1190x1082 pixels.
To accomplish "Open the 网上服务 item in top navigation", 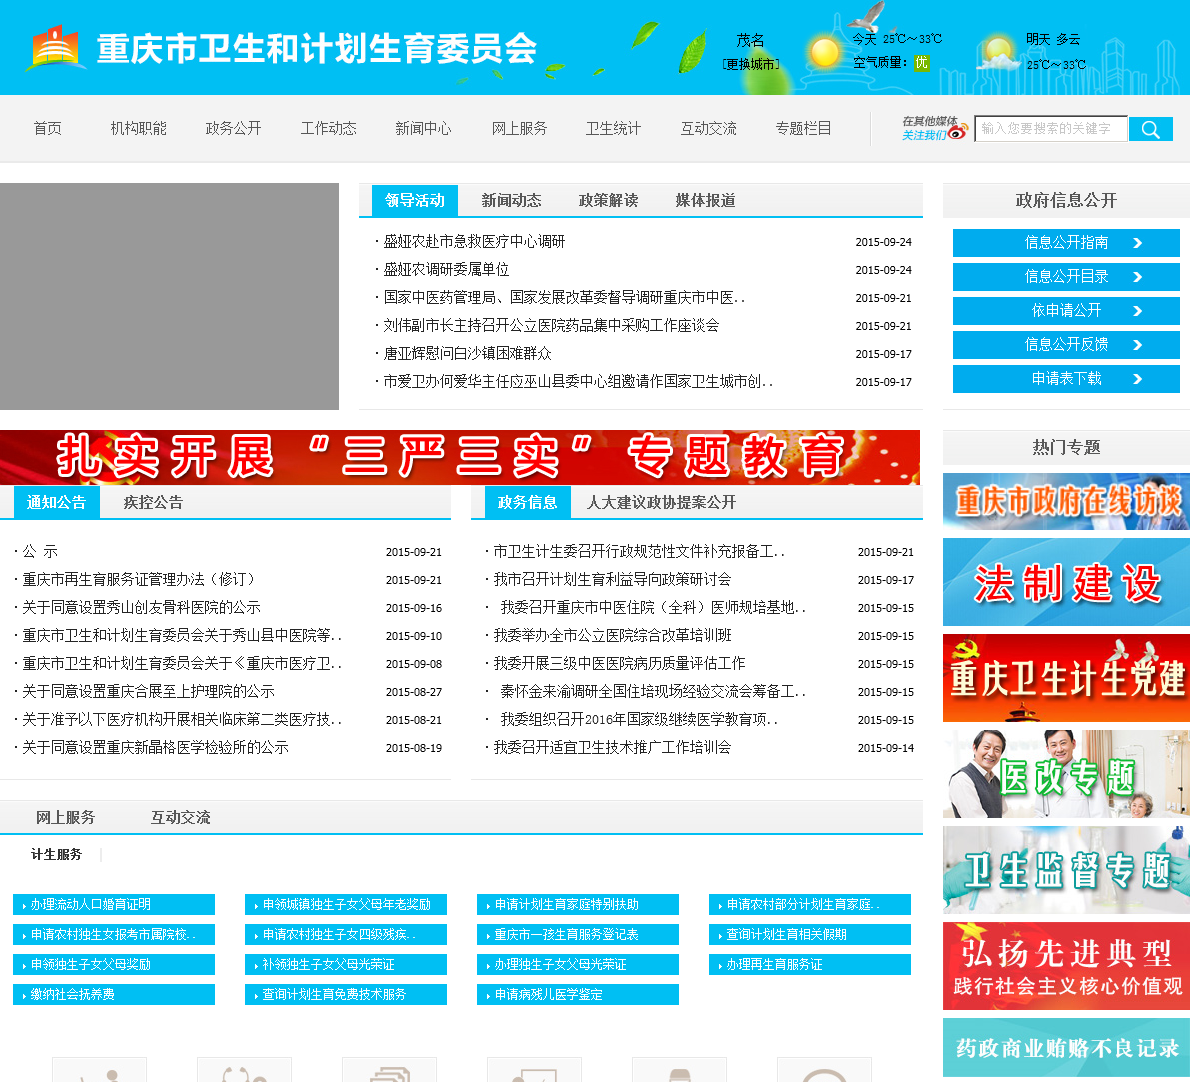I will pyautogui.click(x=519, y=128).
